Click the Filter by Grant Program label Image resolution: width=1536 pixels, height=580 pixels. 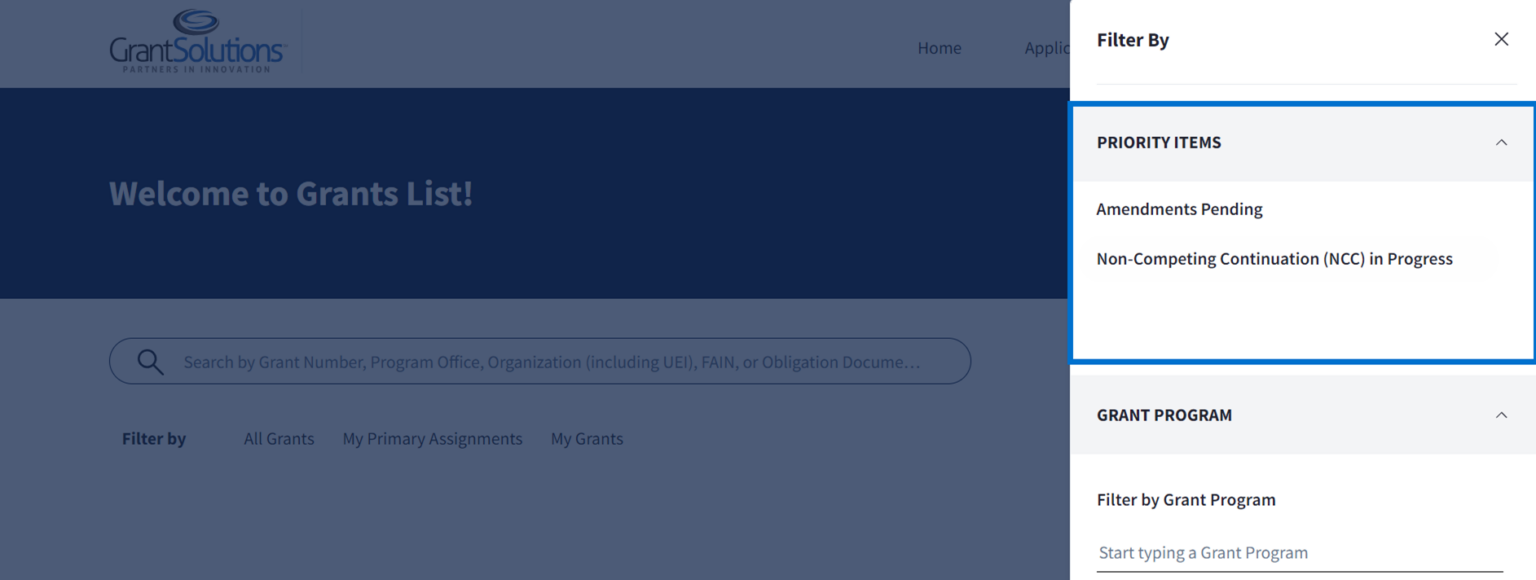pyautogui.click(x=1186, y=500)
